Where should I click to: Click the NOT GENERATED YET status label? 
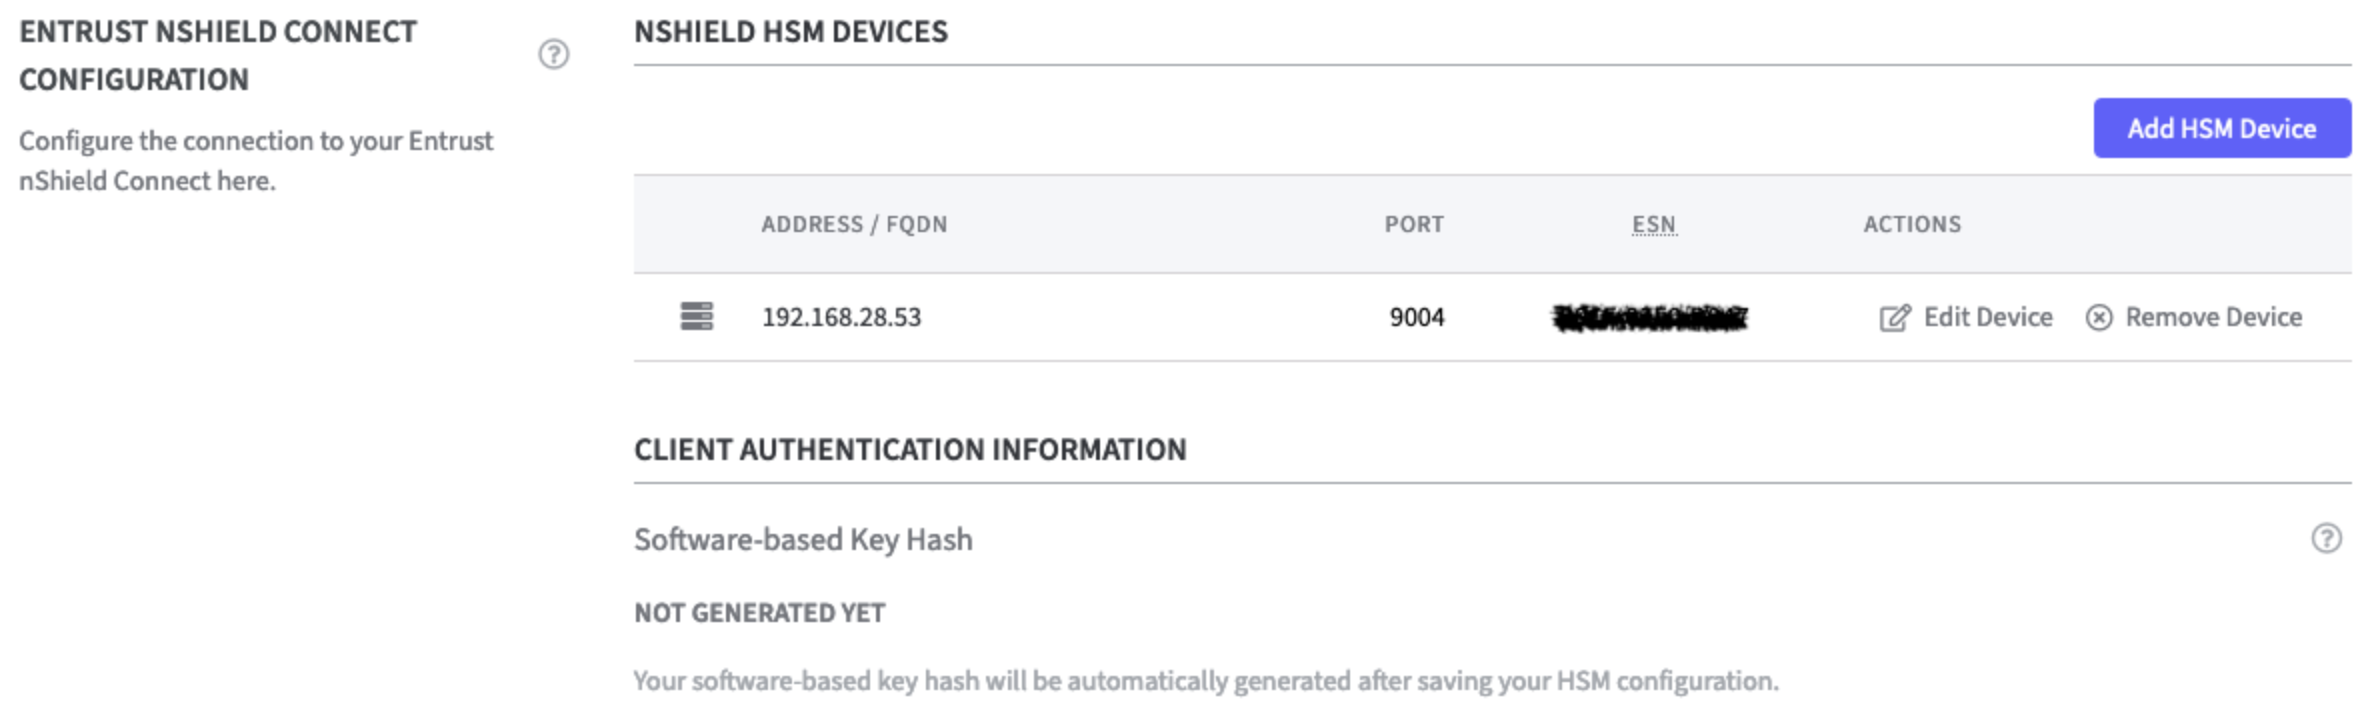click(758, 612)
